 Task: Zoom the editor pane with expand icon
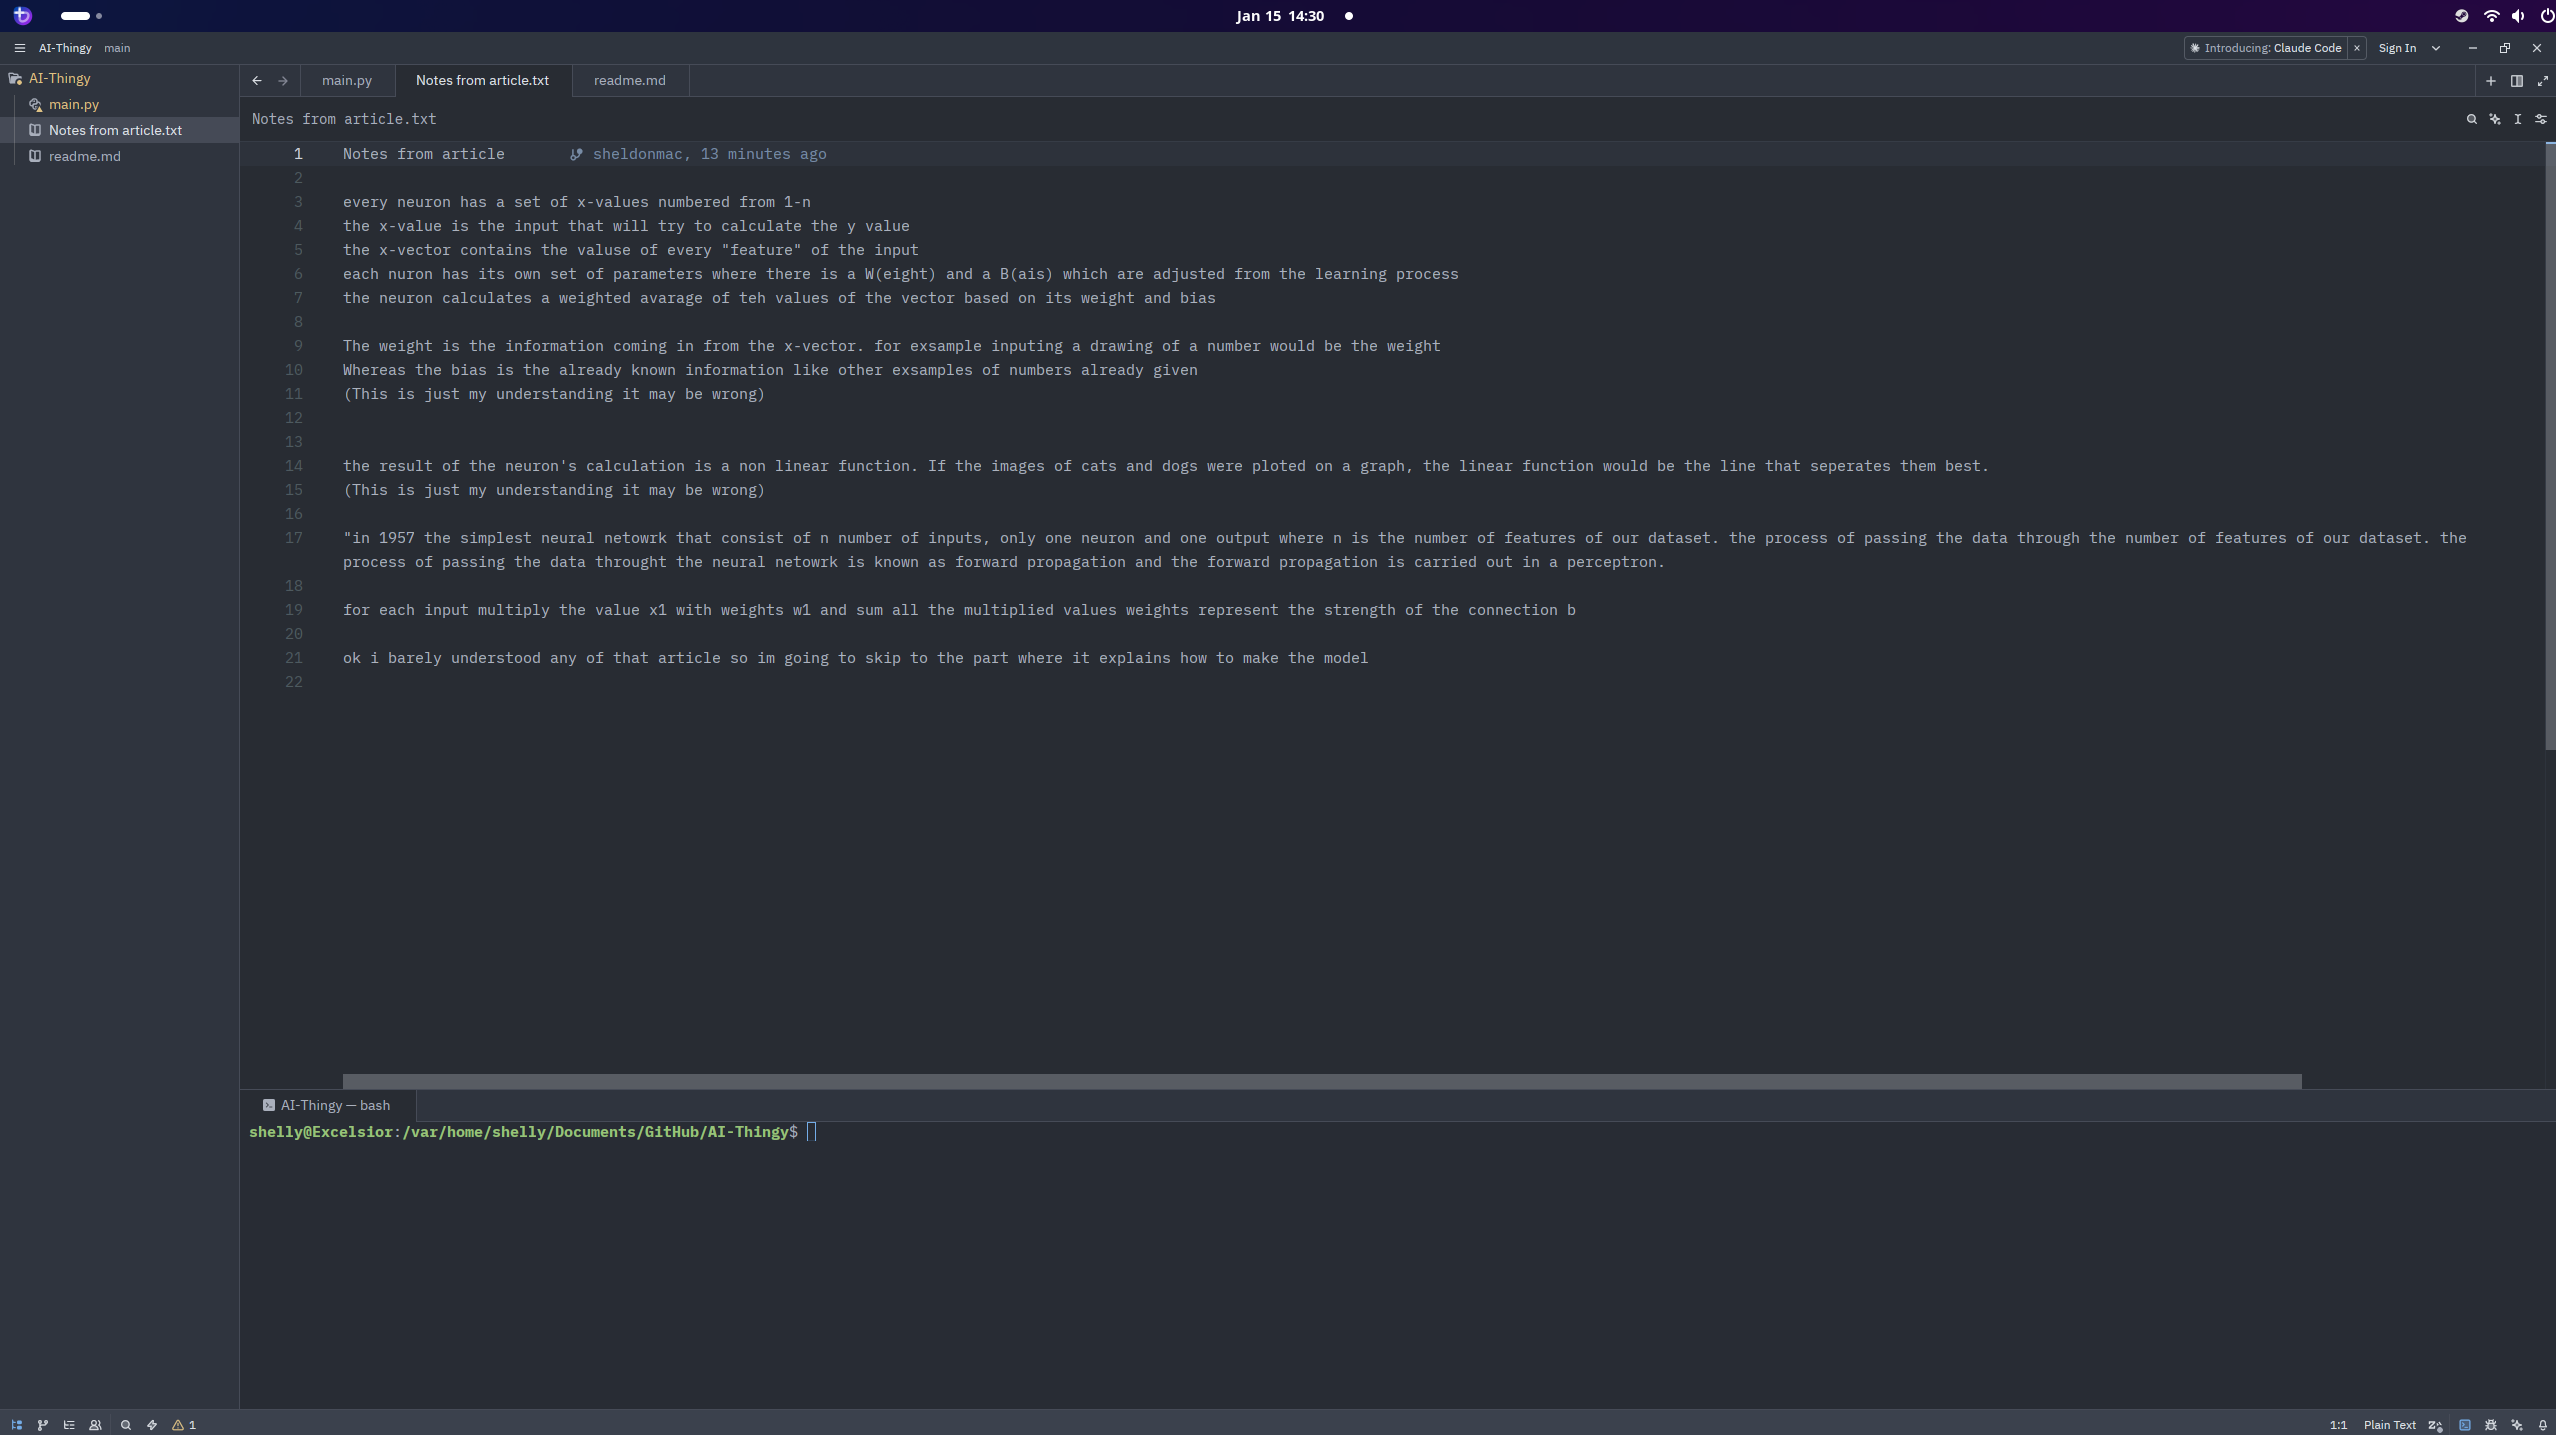pos(2542,81)
